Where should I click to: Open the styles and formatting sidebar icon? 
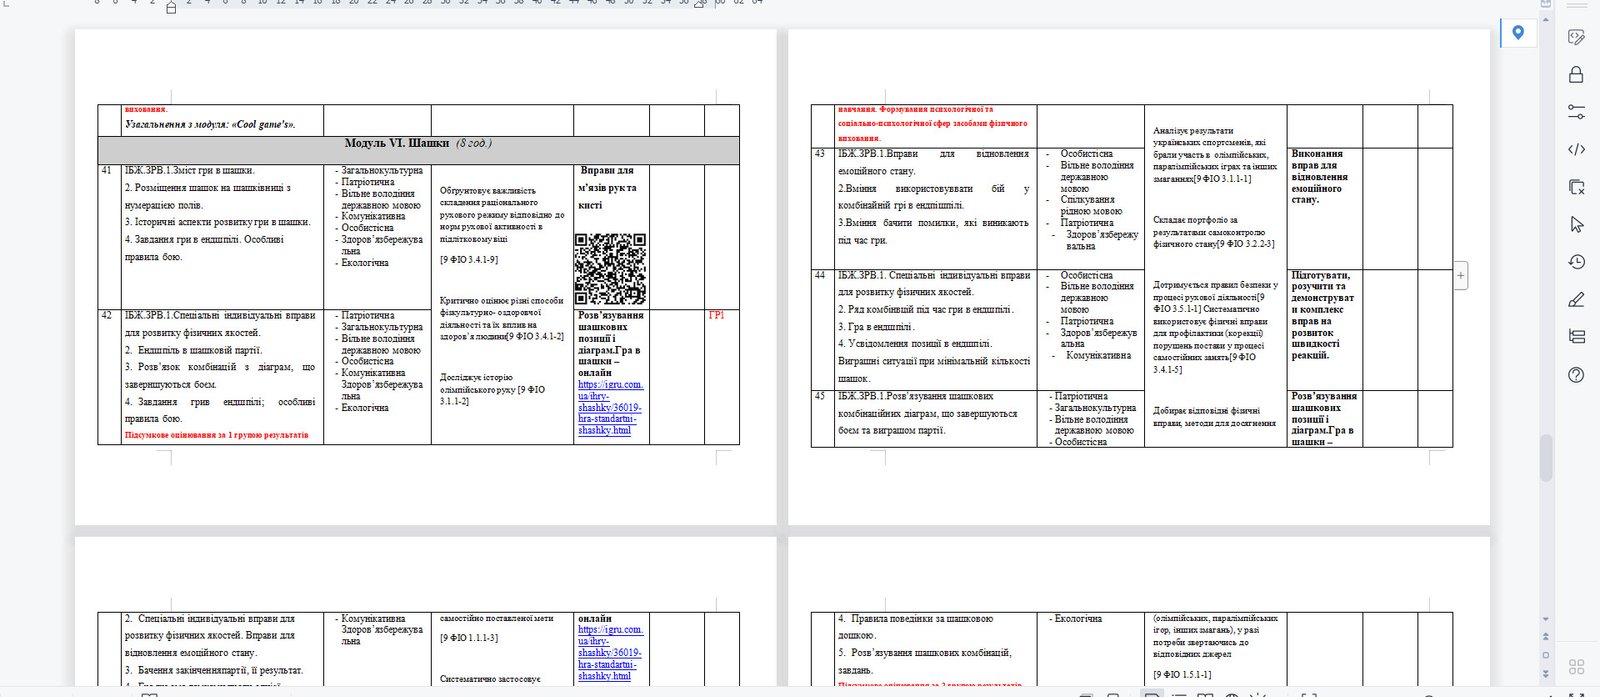point(1576,37)
